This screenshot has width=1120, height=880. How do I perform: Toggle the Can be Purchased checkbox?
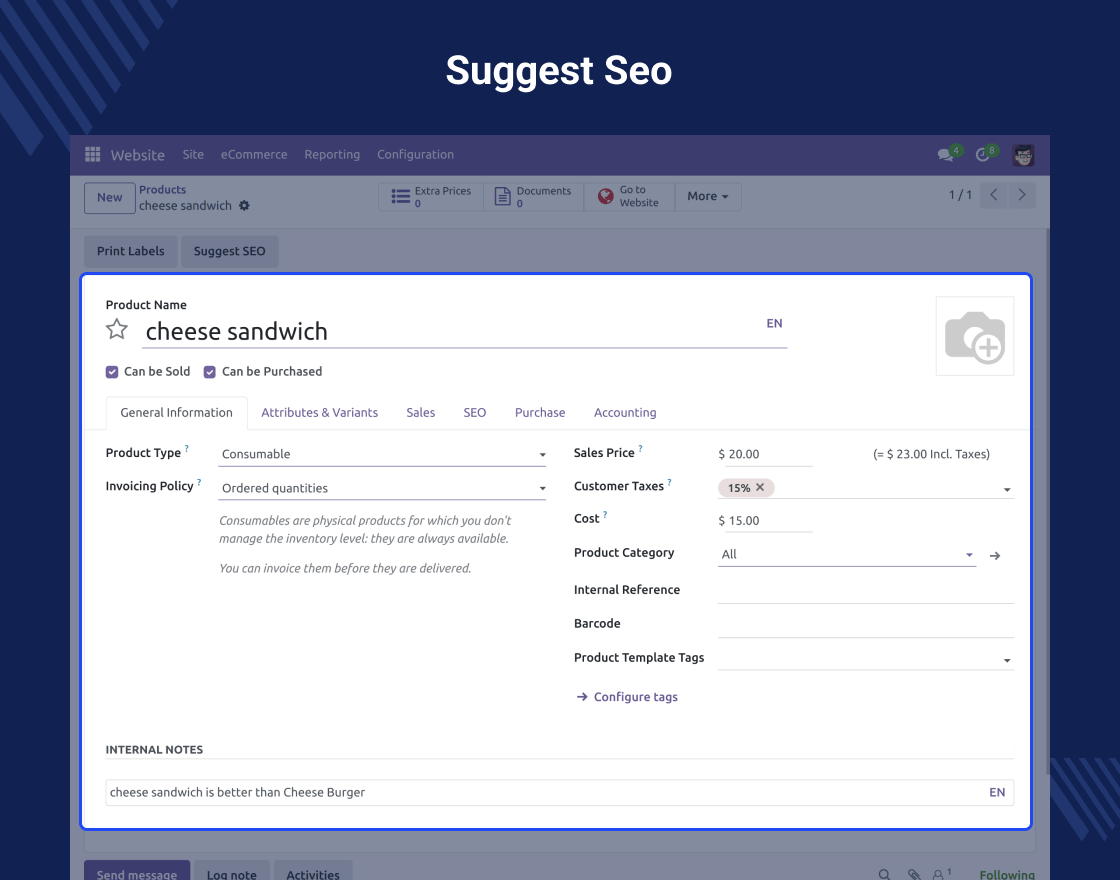pos(209,371)
